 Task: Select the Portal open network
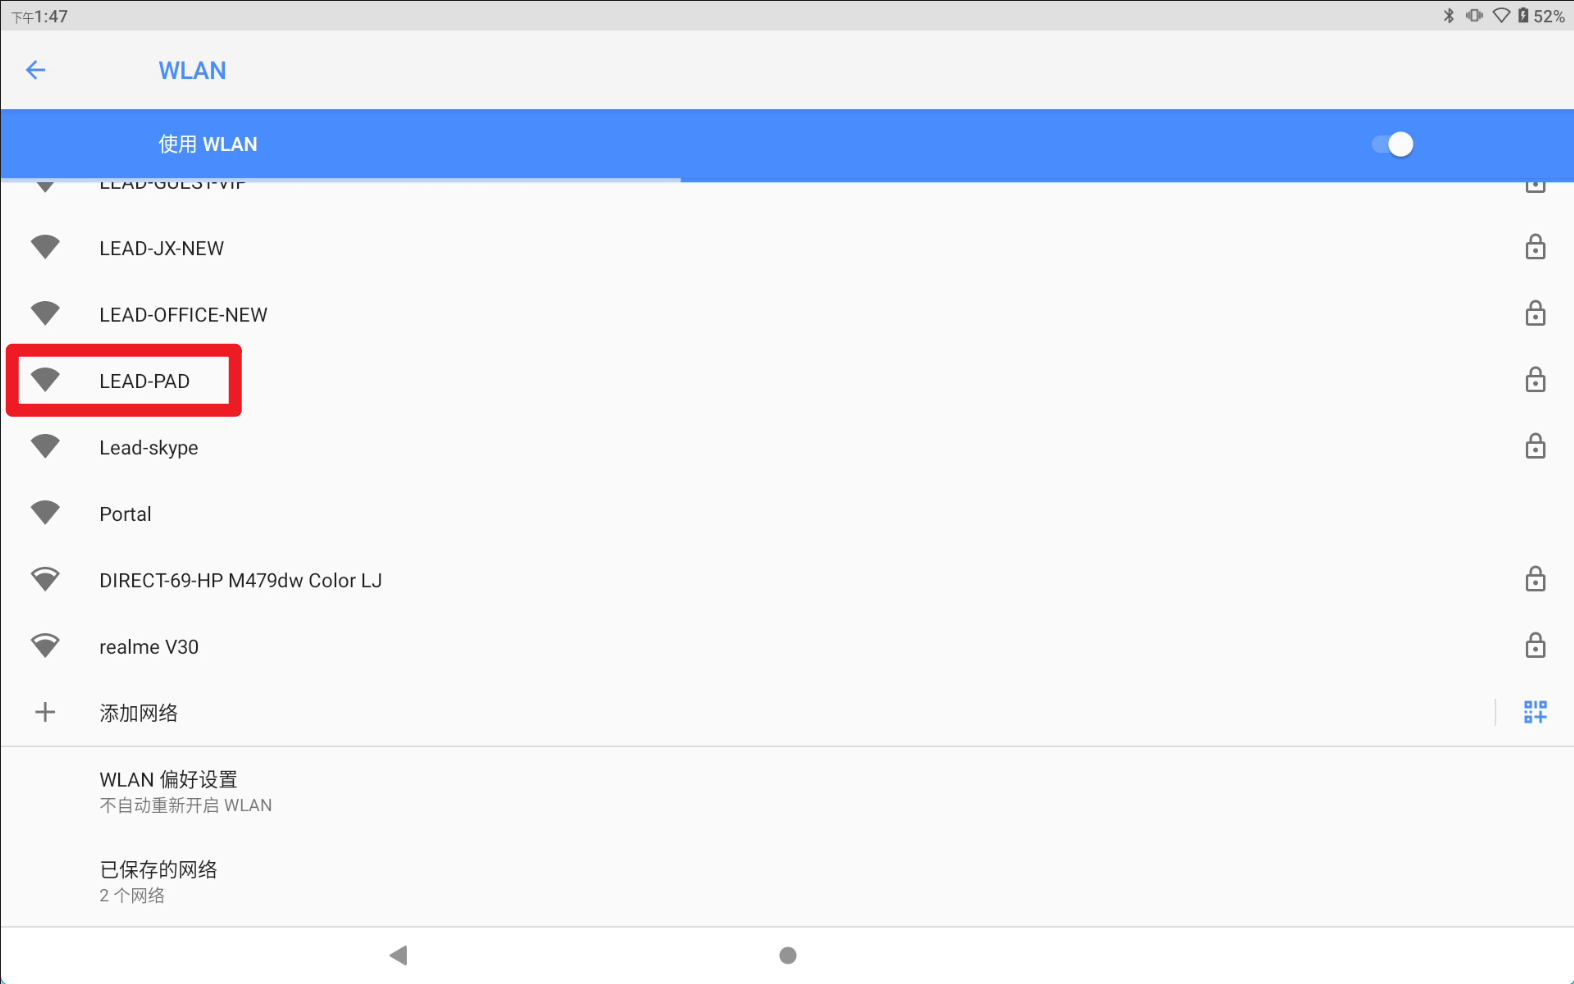[x=126, y=514]
